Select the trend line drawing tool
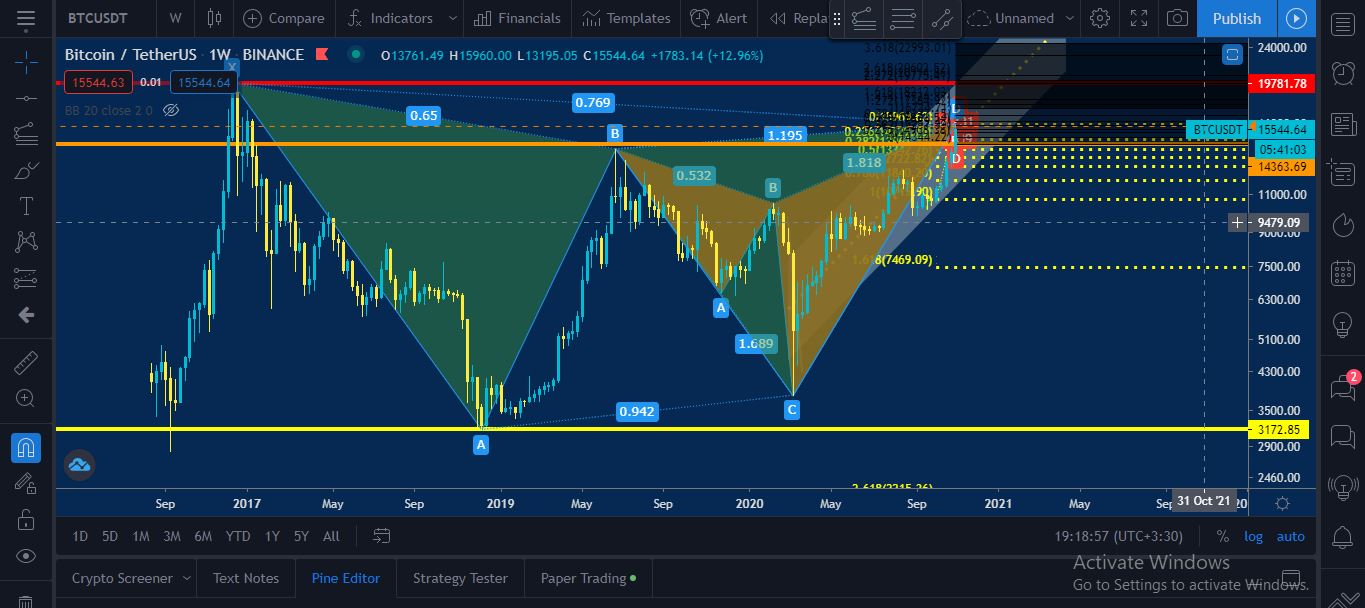 click(26, 98)
